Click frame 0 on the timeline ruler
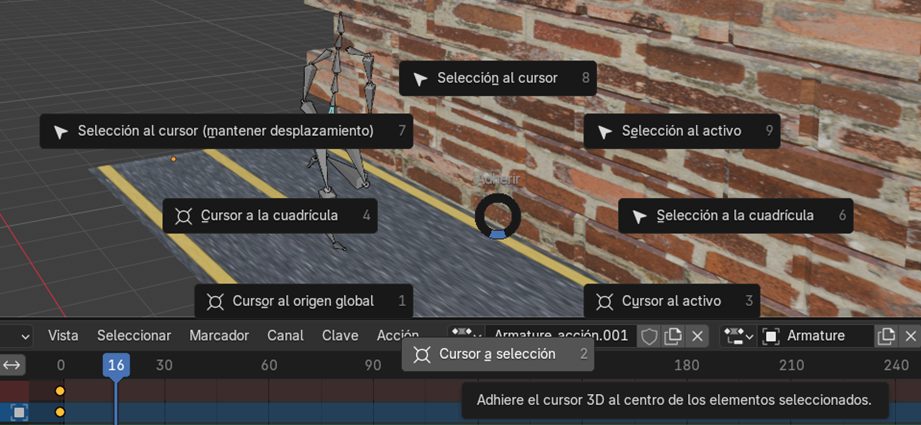Screen dimensions: 921x425 (x=60, y=365)
